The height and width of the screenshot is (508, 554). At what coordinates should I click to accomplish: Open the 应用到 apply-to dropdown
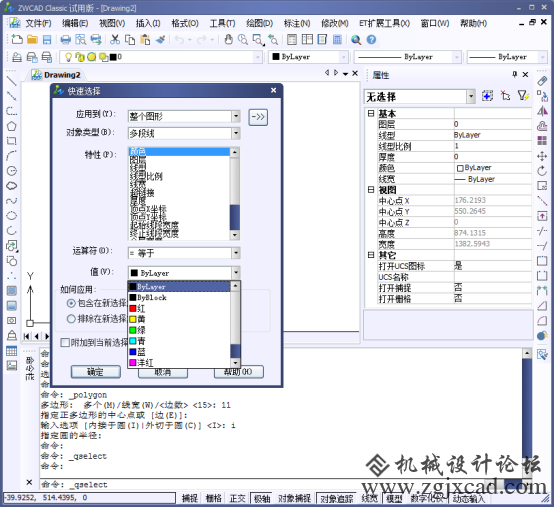coord(236,116)
